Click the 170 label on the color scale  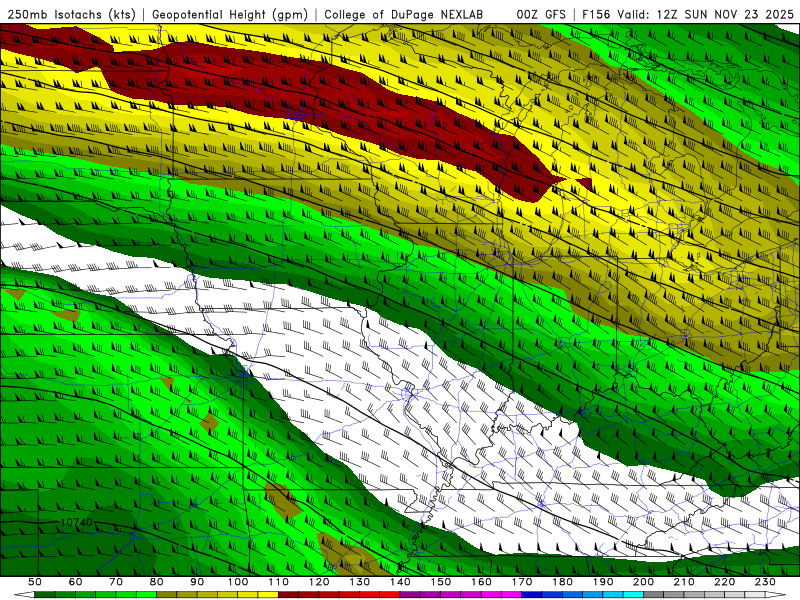(521, 582)
